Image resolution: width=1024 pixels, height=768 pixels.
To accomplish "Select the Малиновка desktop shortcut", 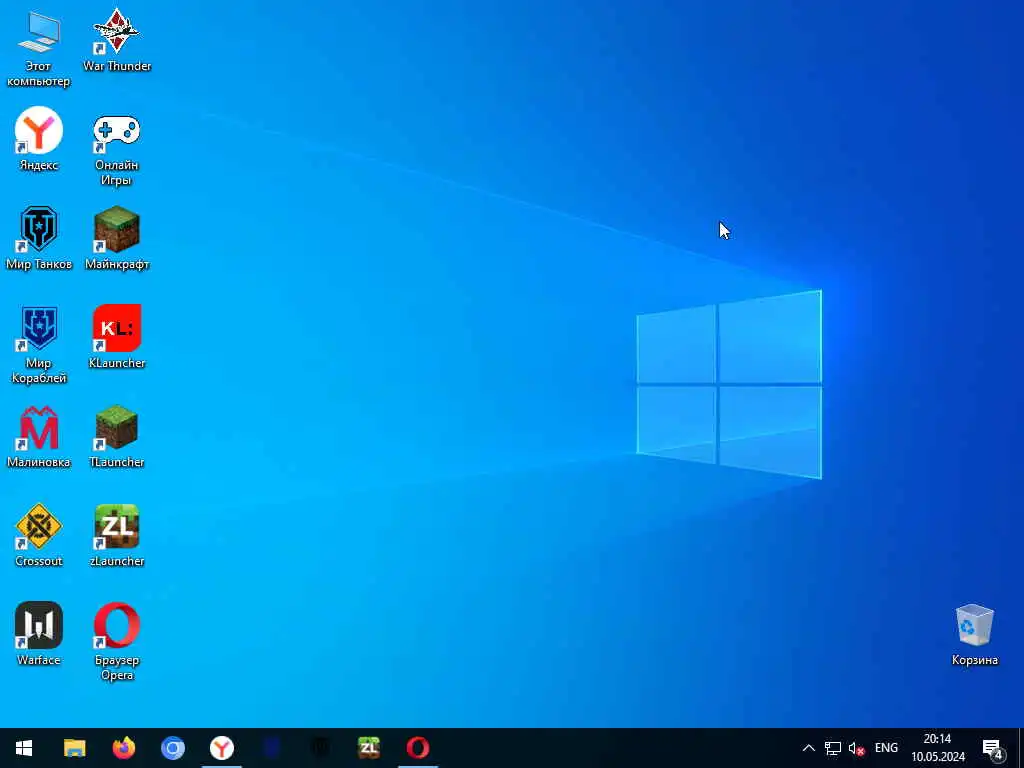I will pyautogui.click(x=39, y=437).
